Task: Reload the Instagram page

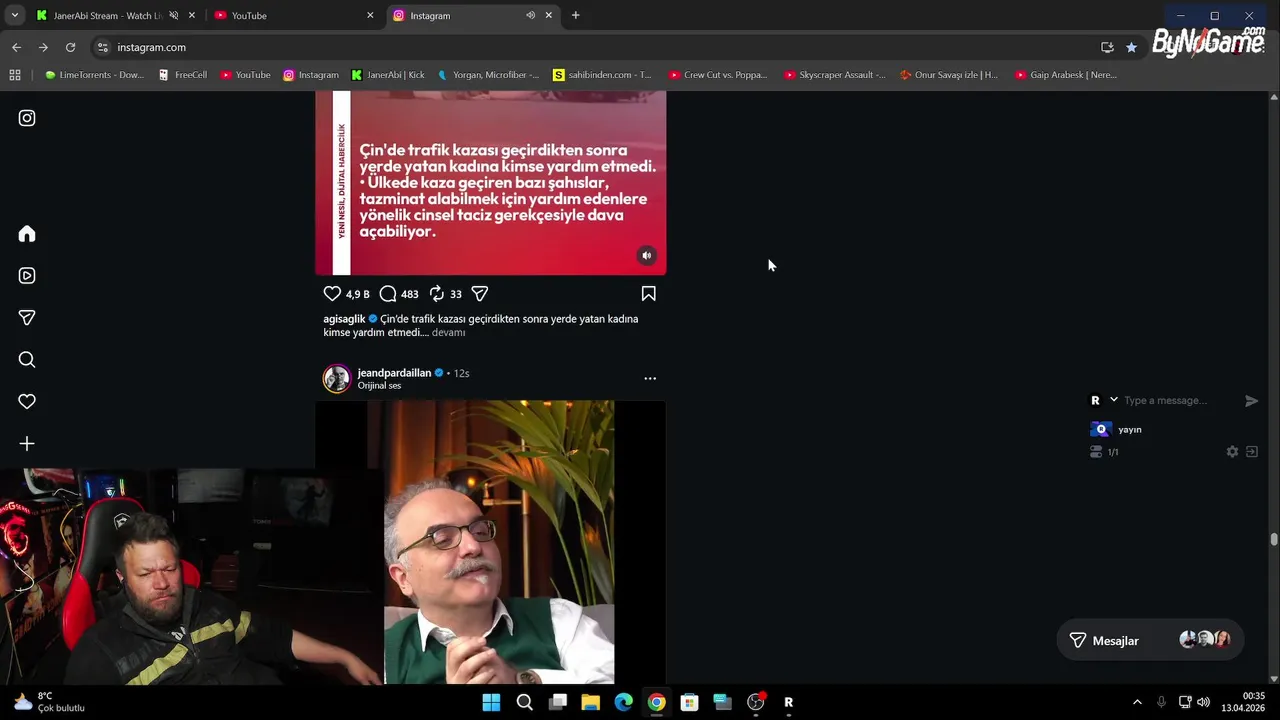Action: [70, 47]
